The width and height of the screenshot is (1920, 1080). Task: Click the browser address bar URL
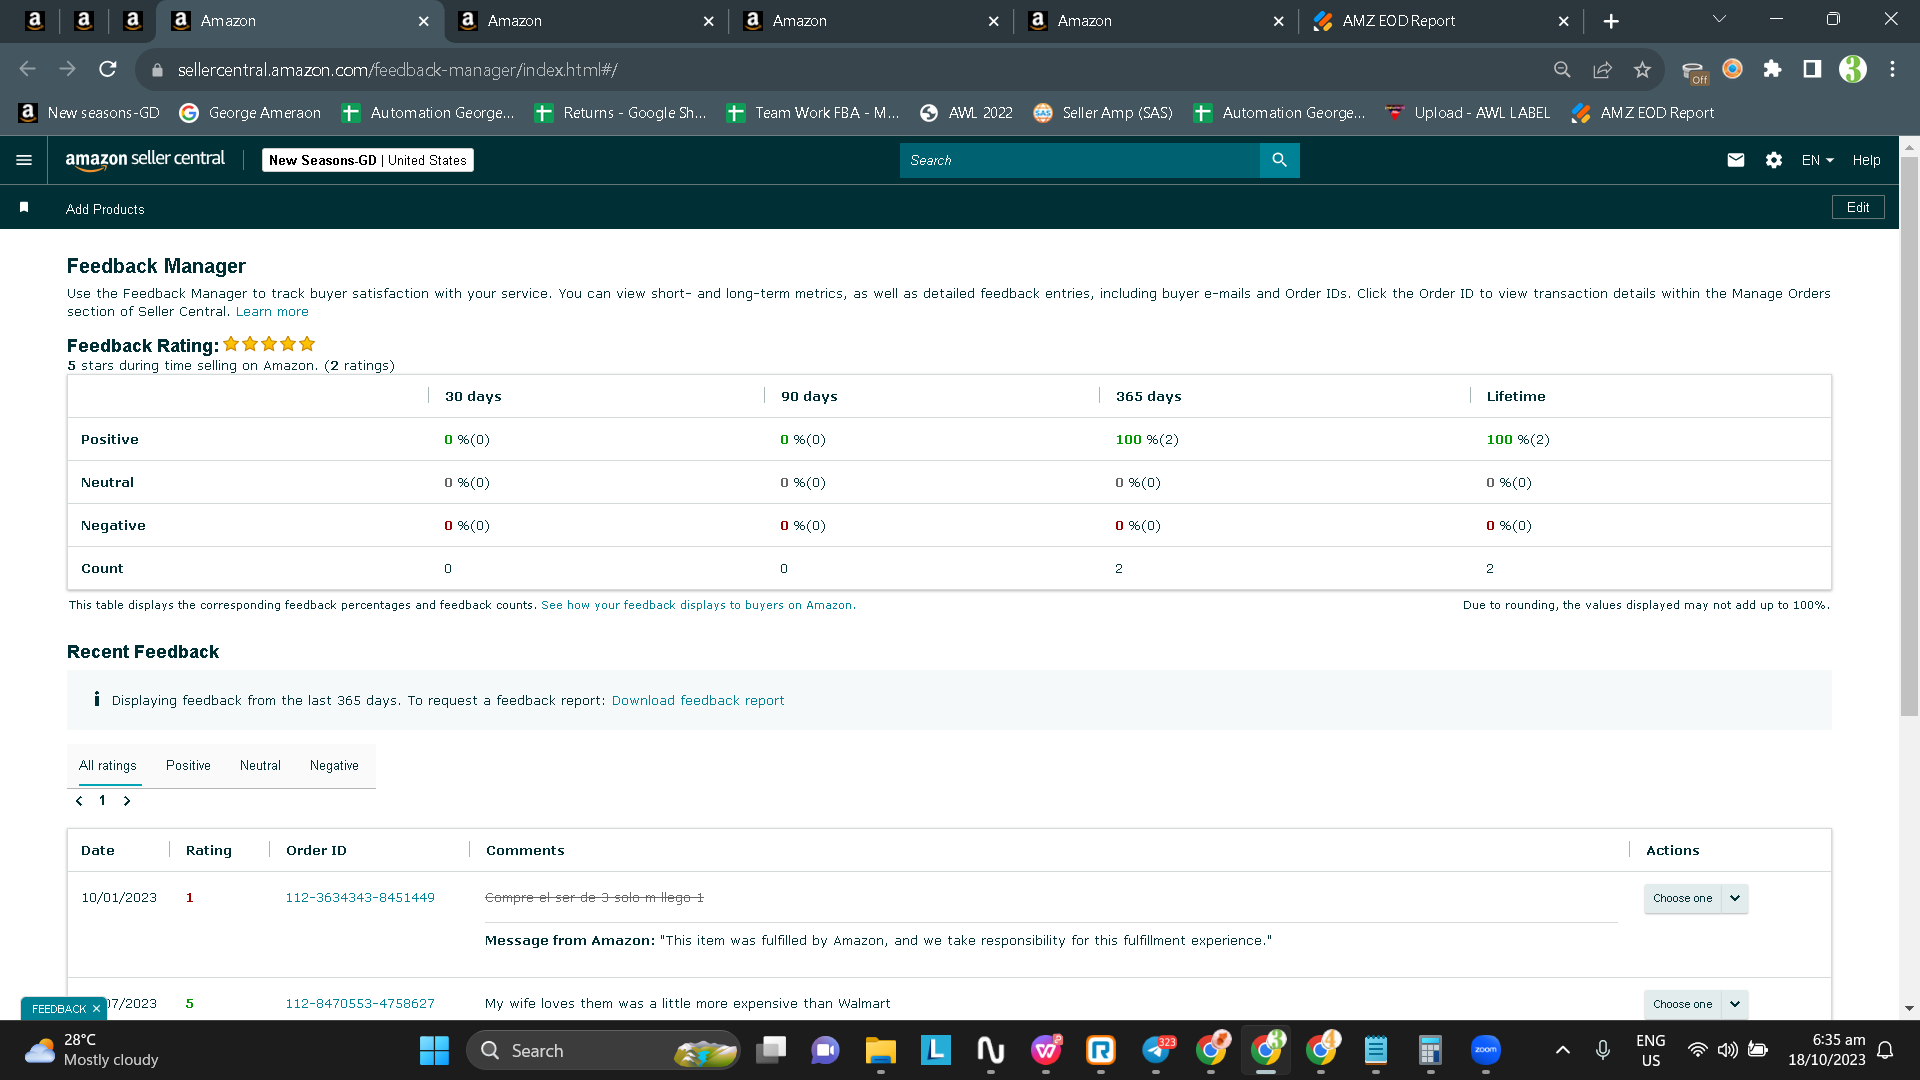(x=398, y=70)
